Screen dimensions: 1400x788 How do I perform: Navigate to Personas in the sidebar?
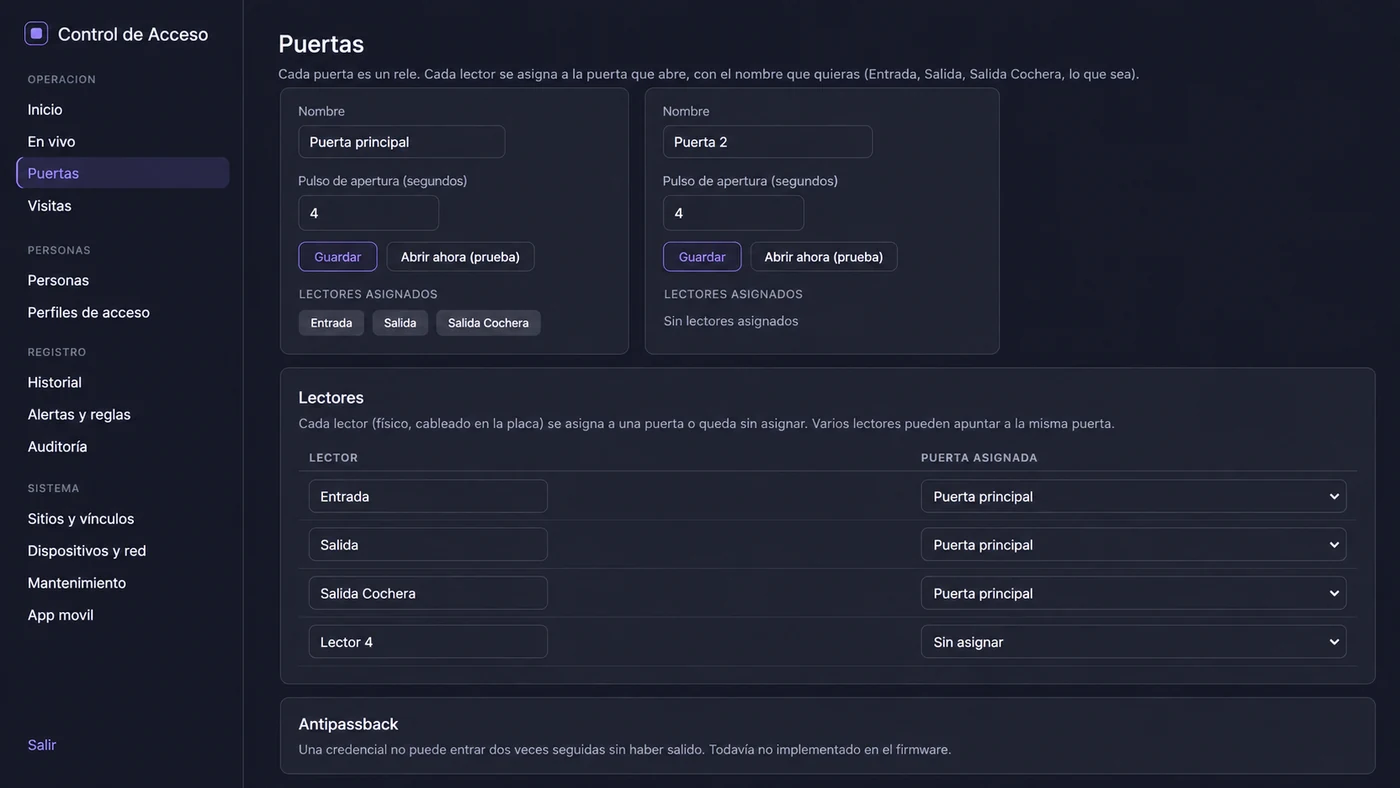[x=58, y=280]
